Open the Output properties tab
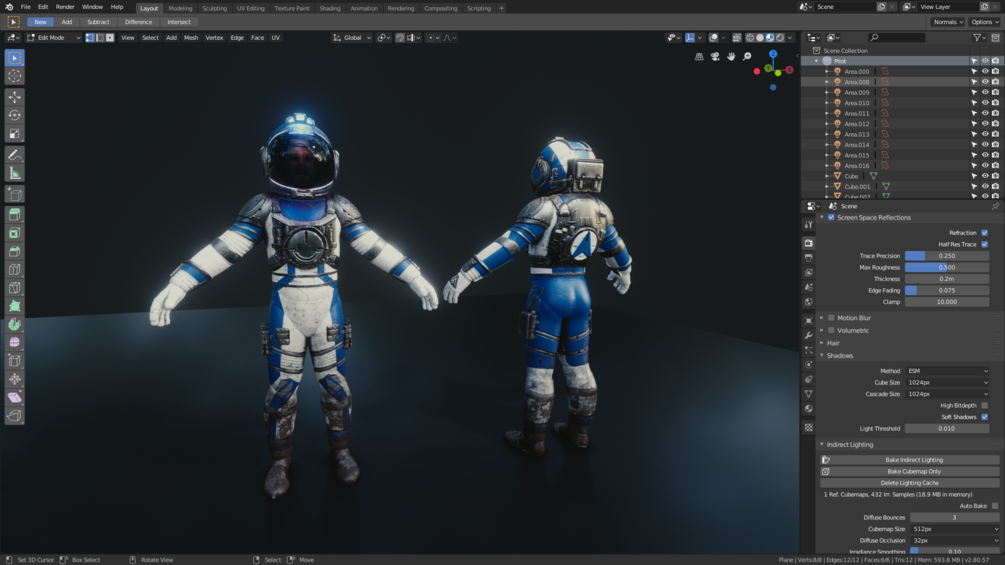The image size is (1005, 565). click(x=809, y=258)
